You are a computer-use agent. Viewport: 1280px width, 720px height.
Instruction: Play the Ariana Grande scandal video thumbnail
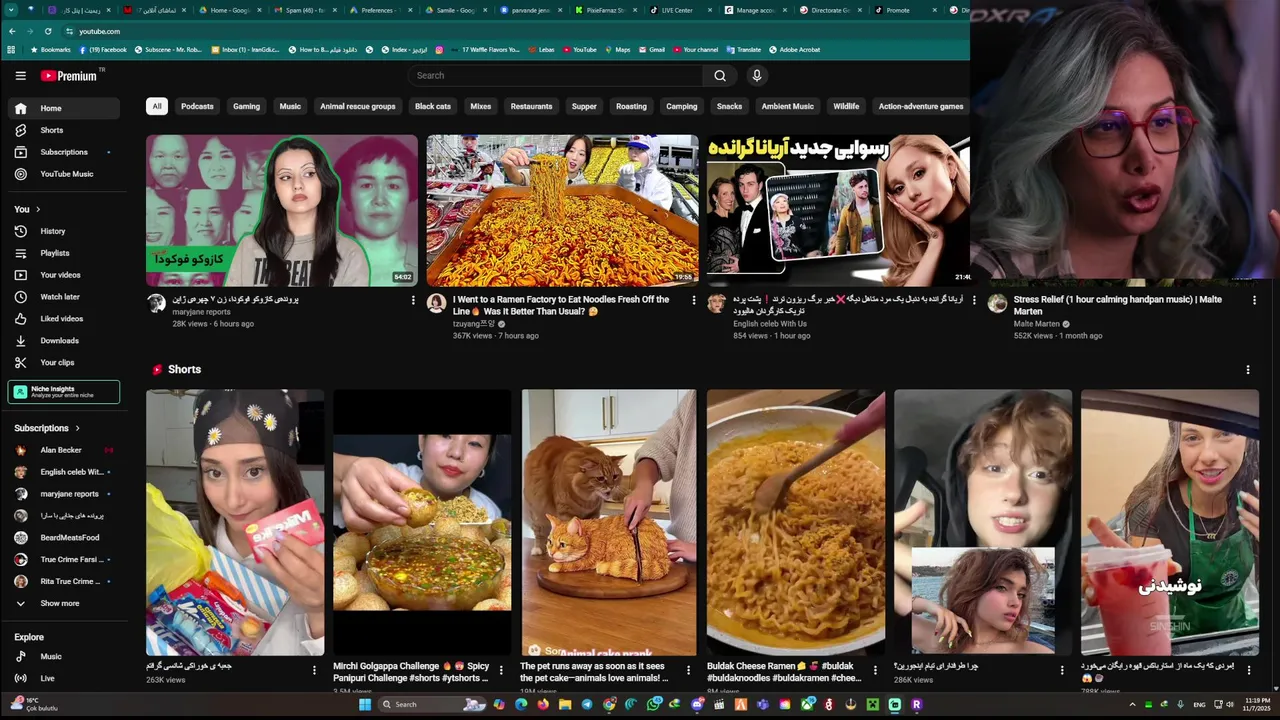pos(838,211)
